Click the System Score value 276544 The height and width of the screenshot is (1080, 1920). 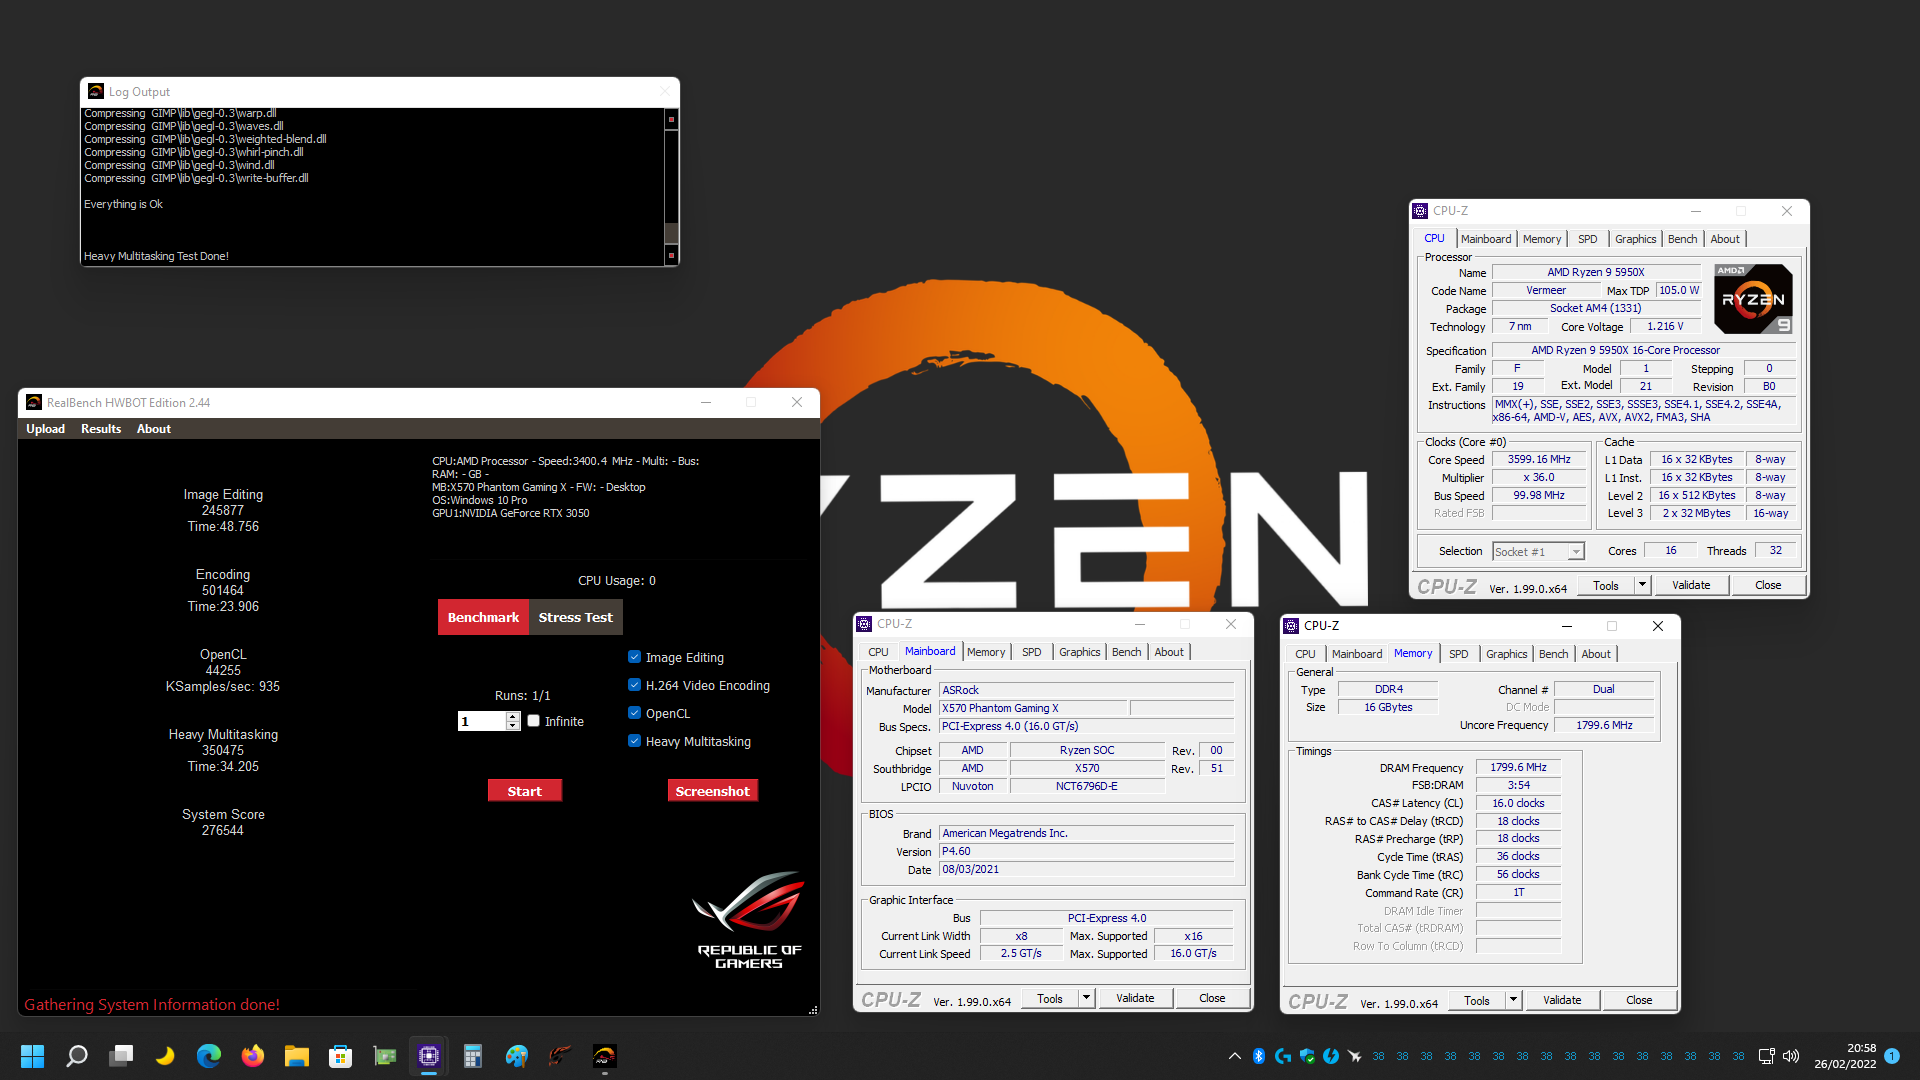coord(222,830)
